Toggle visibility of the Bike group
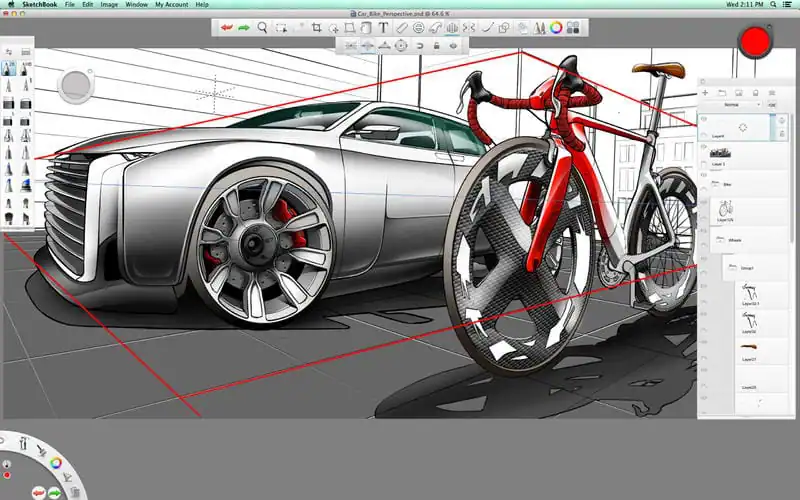800x500 pixels. point(704,175)
